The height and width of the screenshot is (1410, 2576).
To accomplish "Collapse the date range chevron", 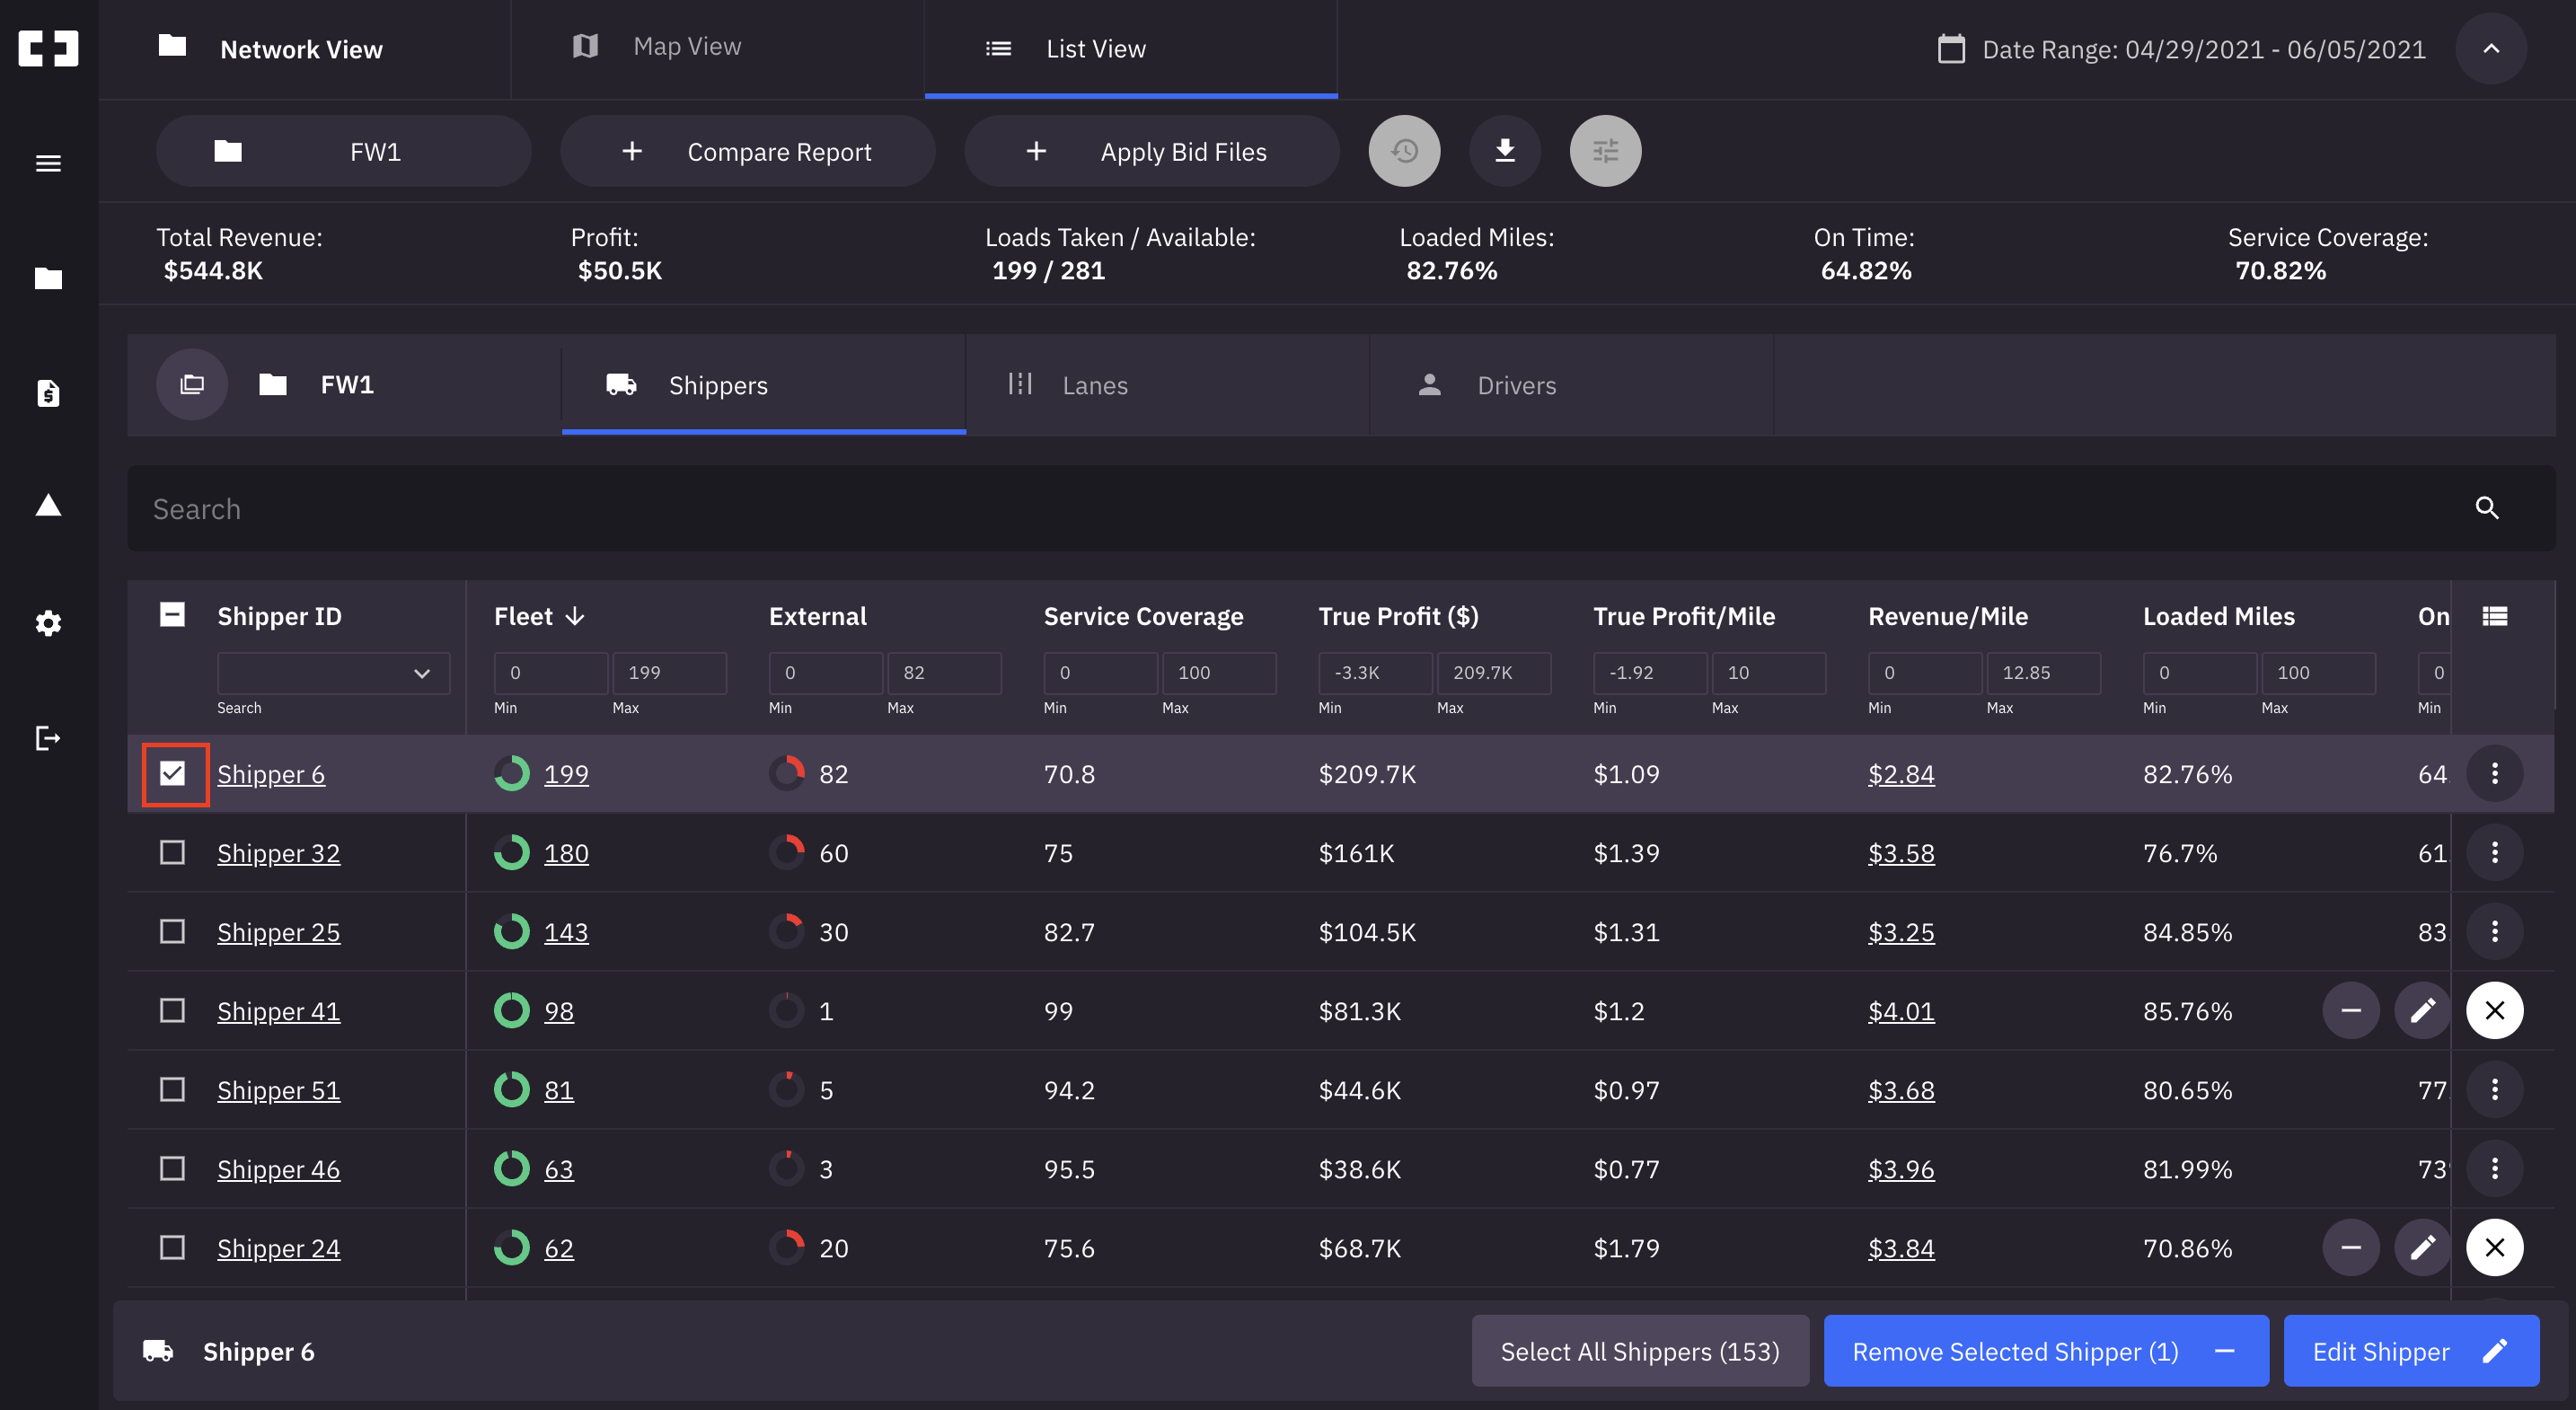I will pyautogui.click(x=2490, y=48).
